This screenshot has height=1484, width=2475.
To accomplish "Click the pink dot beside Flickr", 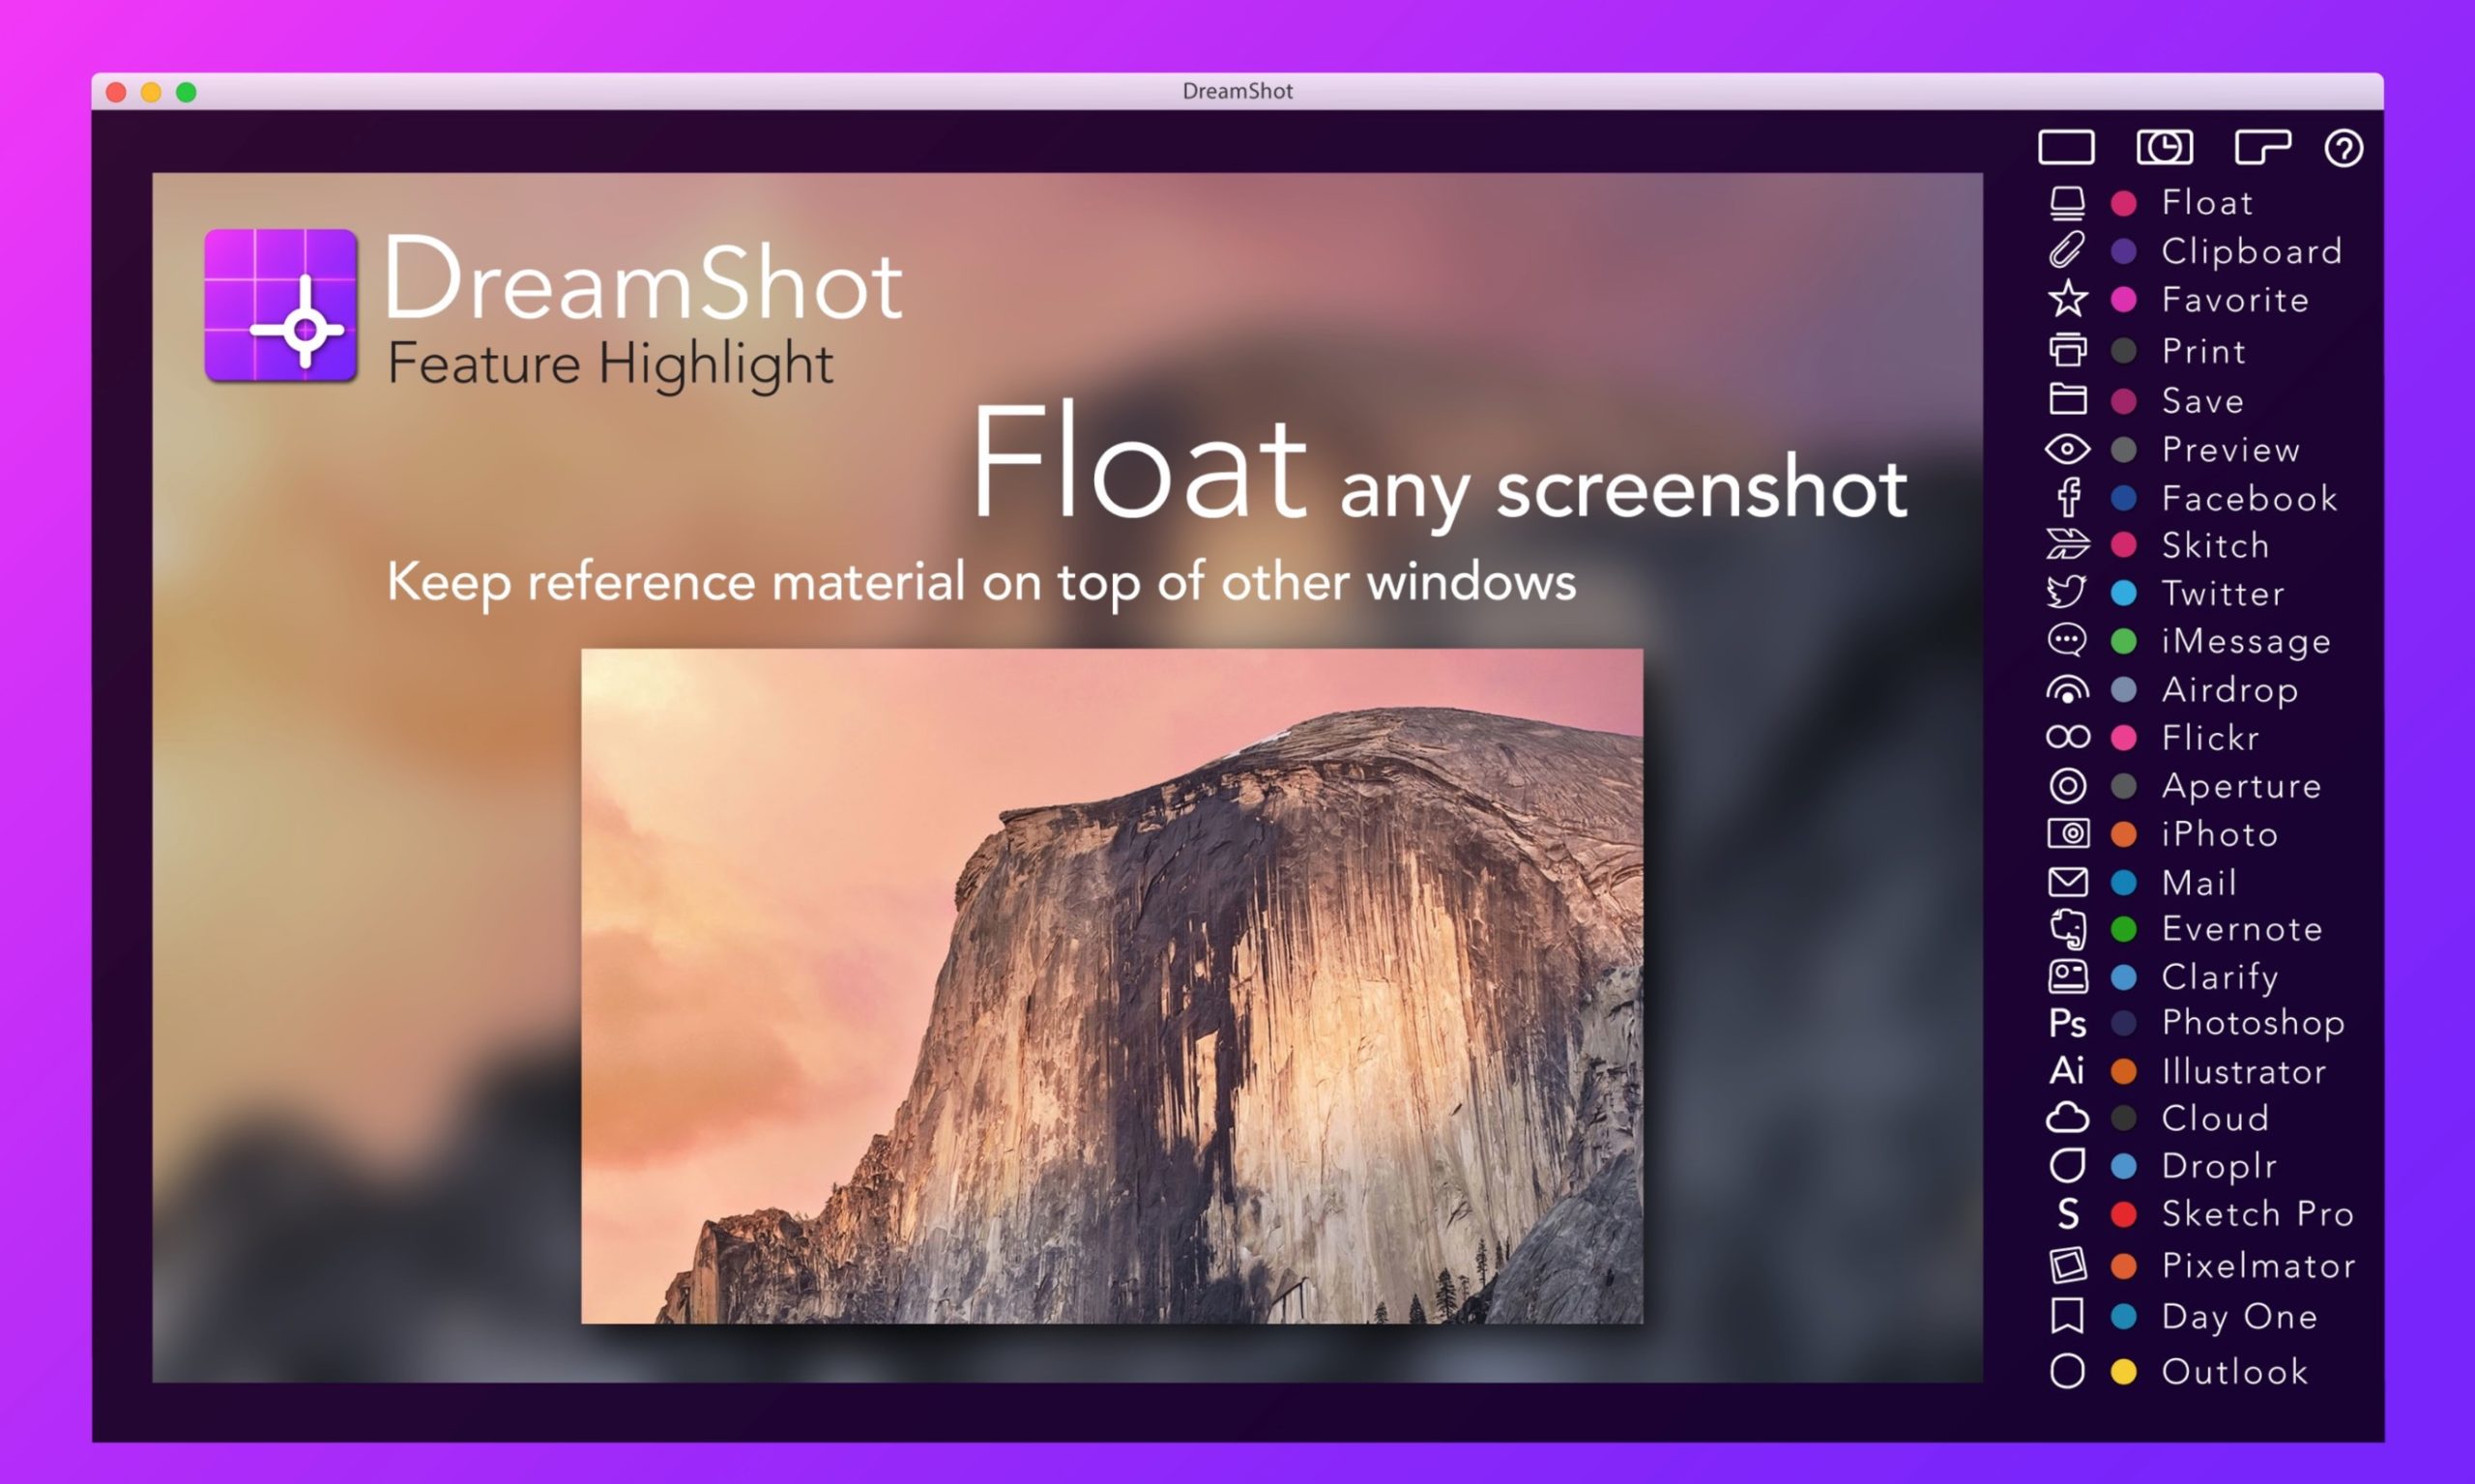I will 2124,737.
